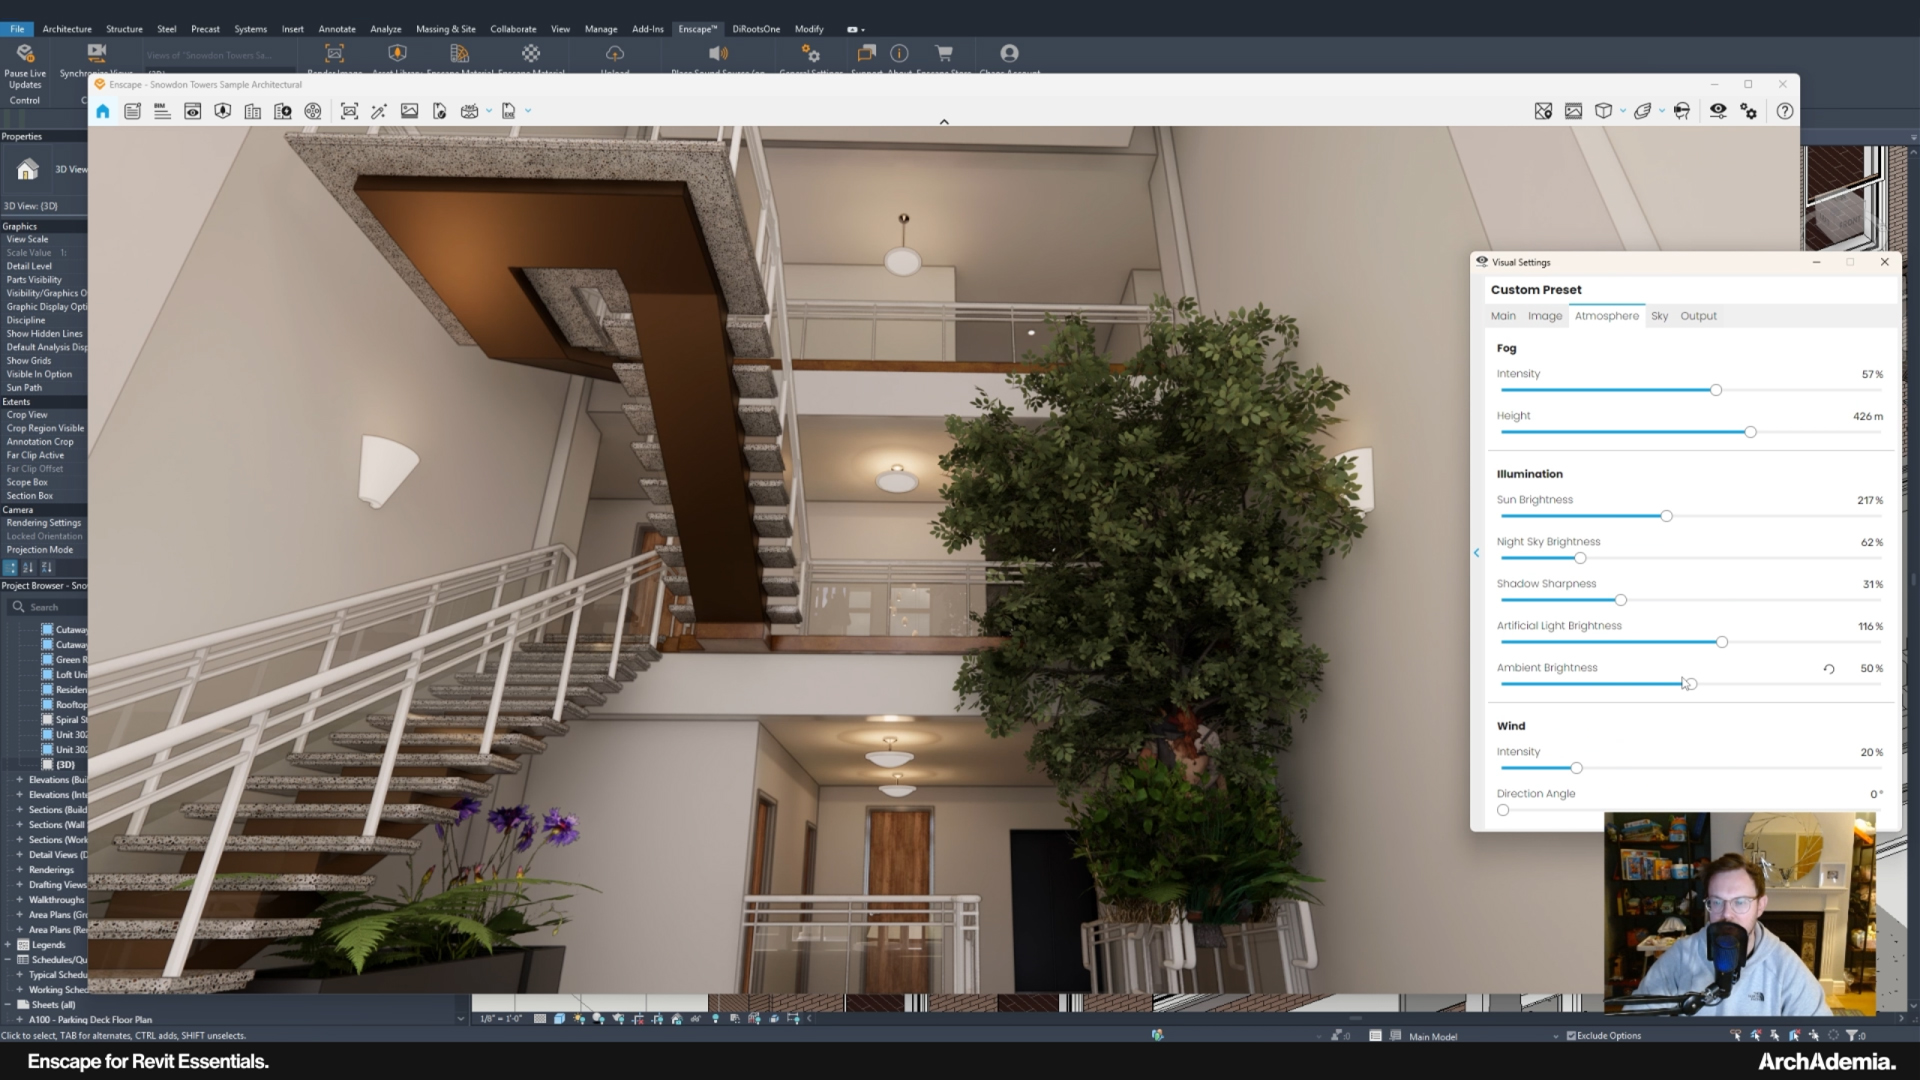The image size is (1920, 1080).
Task: Click the Take Screenshot icon
Action: [349, 111]
